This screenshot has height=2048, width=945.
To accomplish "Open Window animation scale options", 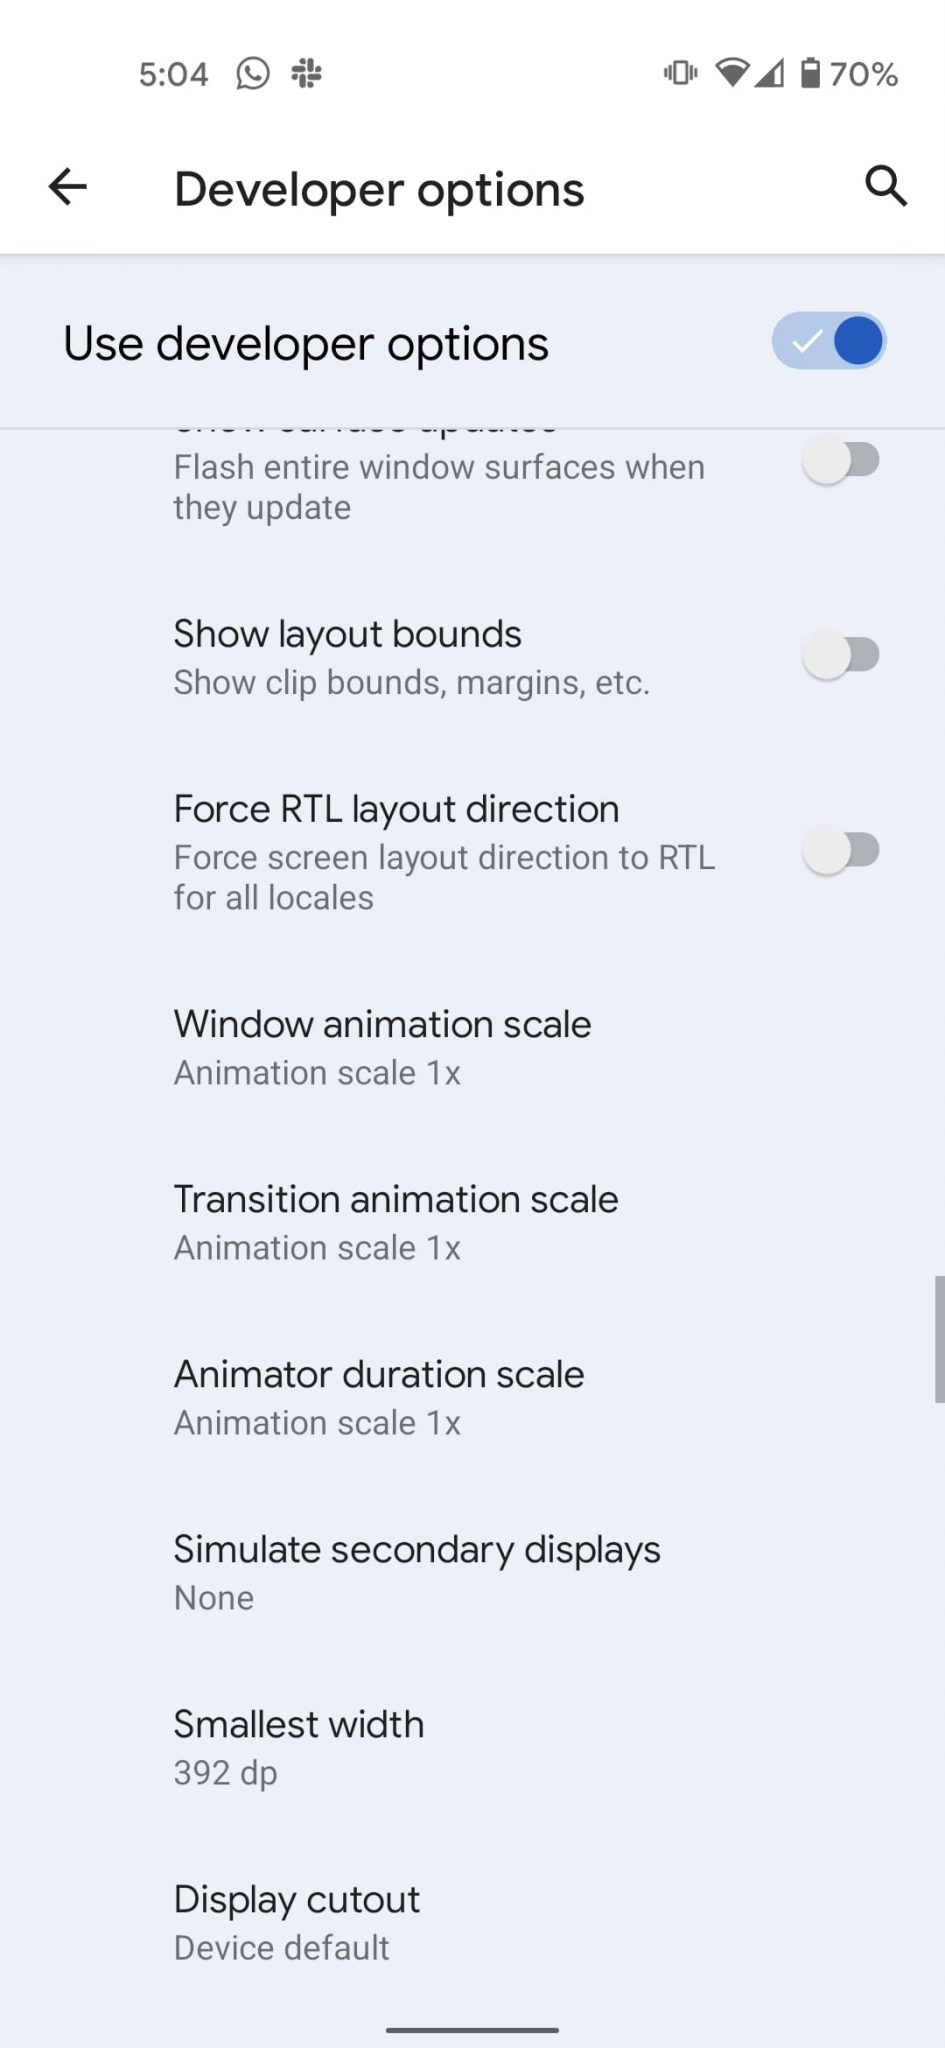I will (382, 1046).
